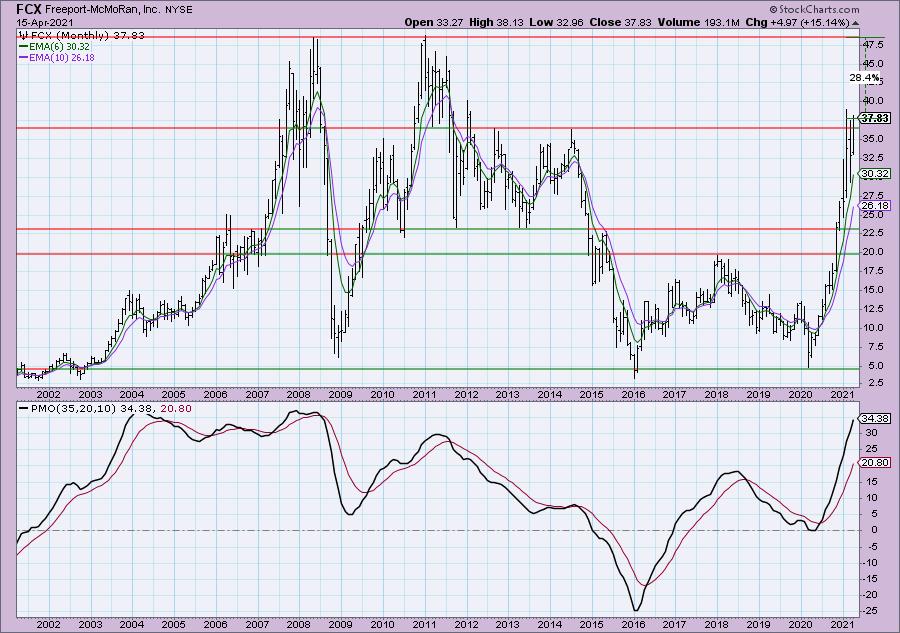Click the 2008 label under the price panel

pyautogui.click(x=299, y=395)
